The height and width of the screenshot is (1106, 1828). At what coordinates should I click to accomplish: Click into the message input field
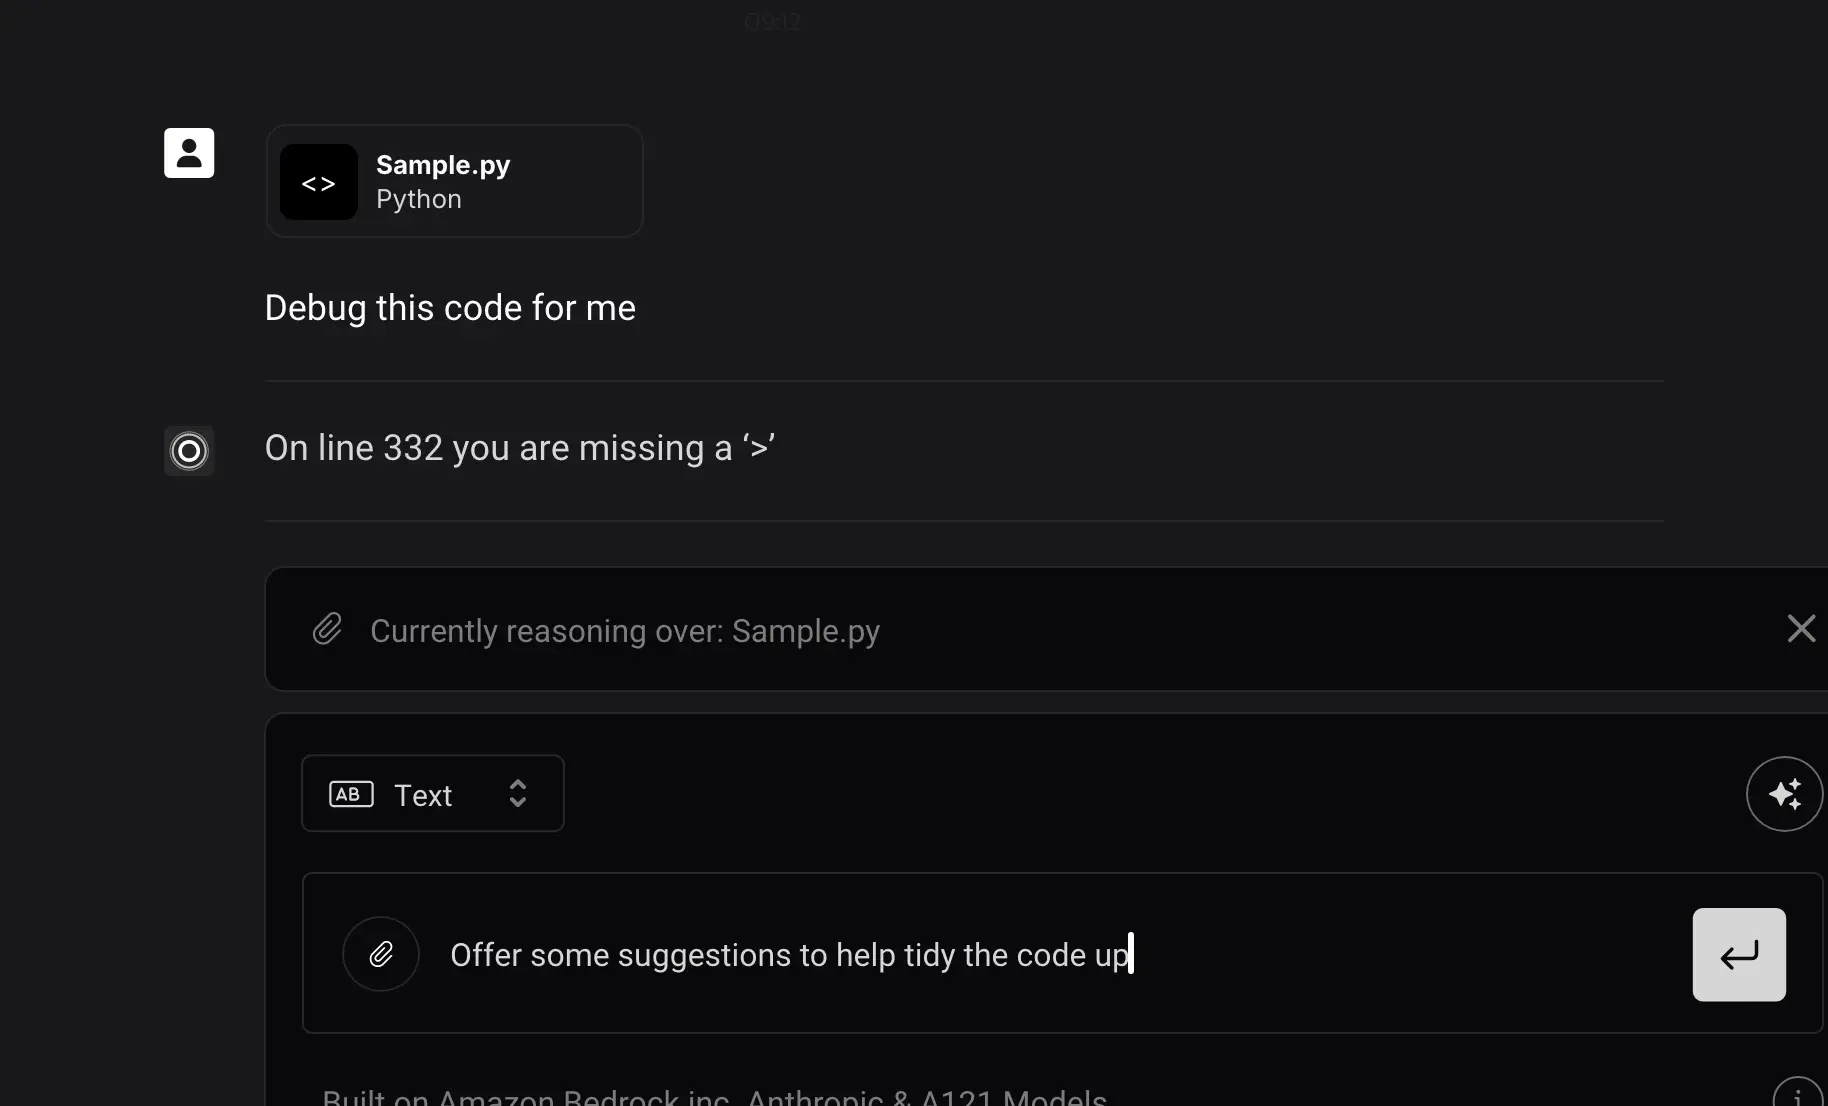pyautogui.click(x=1062, y=953)
